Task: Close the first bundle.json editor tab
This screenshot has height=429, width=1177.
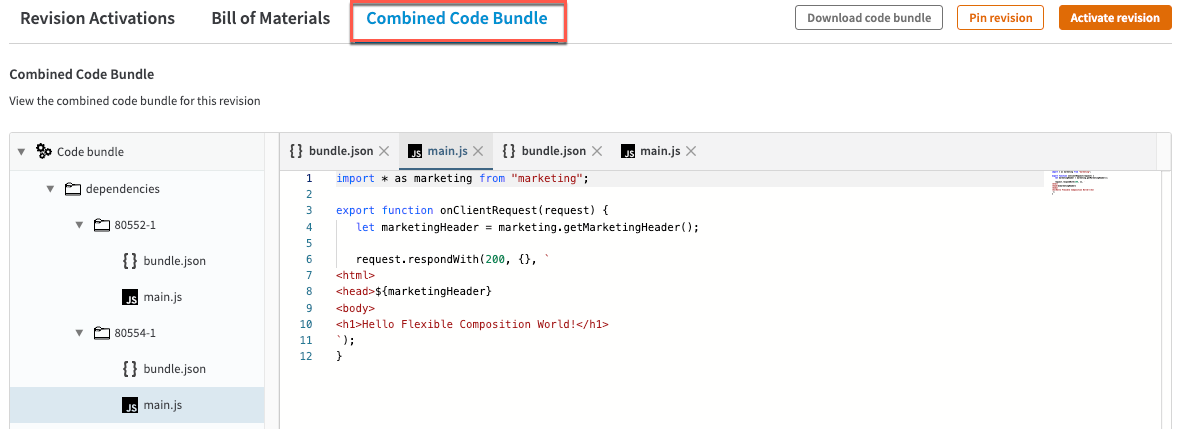Action: (x=384, y=151)
